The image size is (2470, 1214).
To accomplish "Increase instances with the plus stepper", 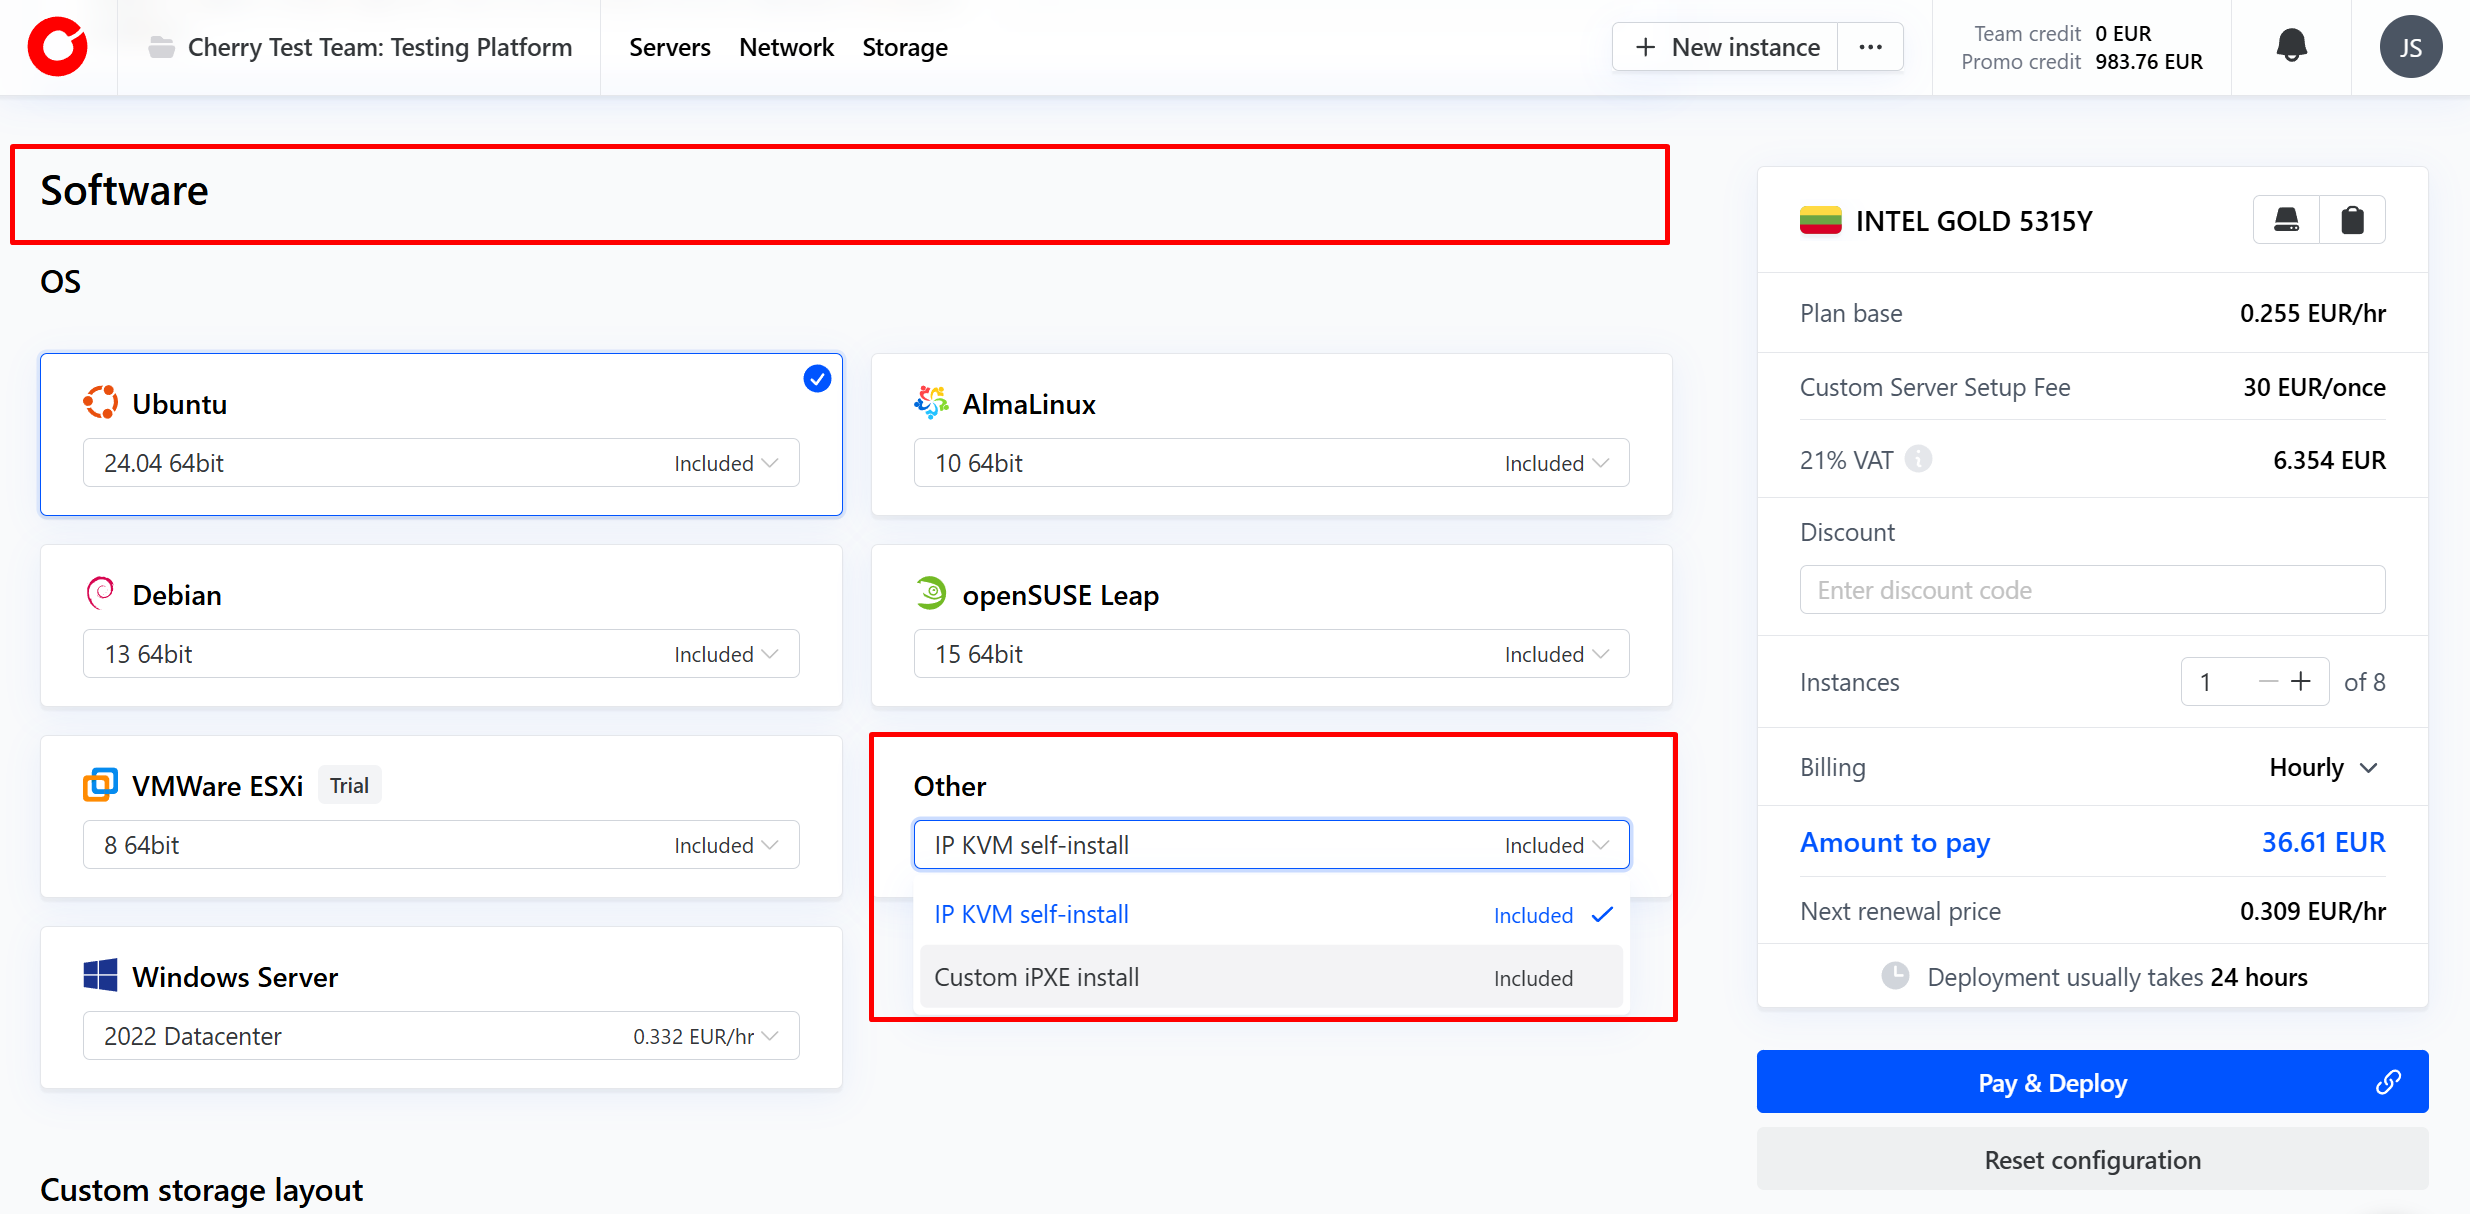I will [x=2301, y=681].
